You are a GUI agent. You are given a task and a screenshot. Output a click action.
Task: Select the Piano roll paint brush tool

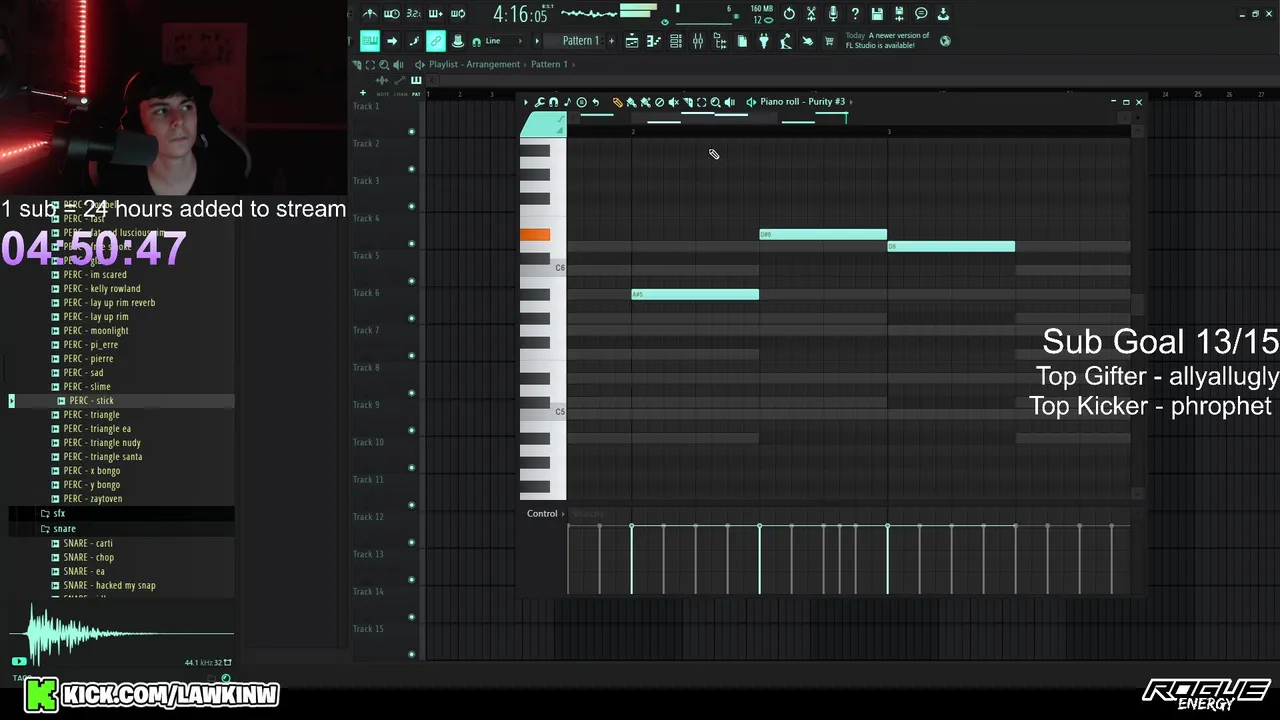click(631, 102)
